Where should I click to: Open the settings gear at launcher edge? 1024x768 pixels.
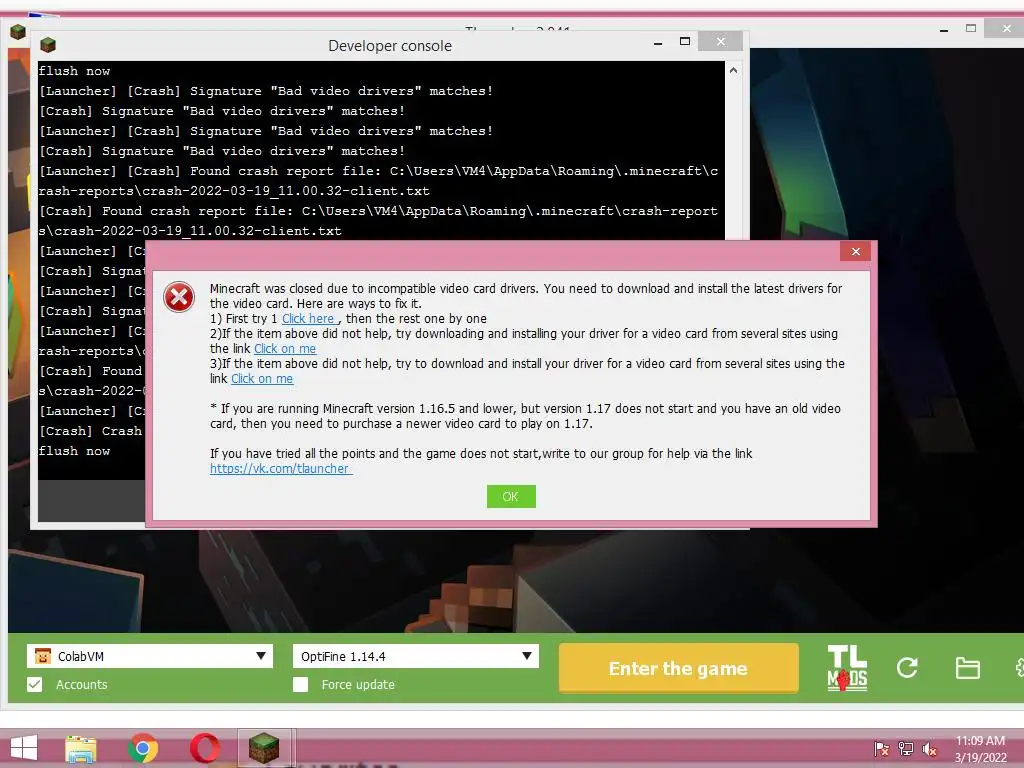pos(1019,667)
